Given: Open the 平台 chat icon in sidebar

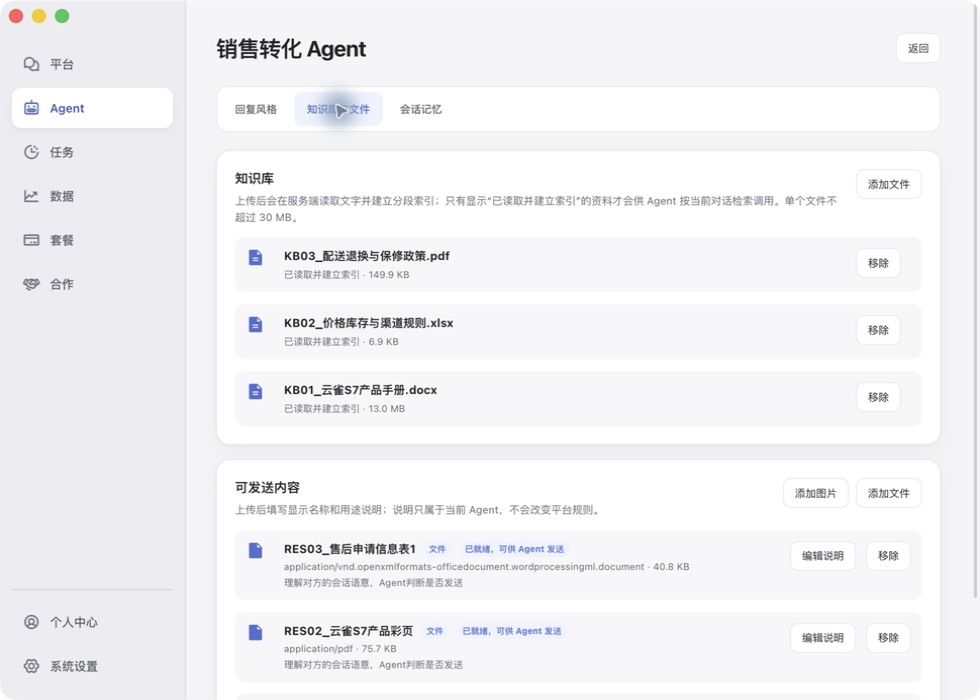Looking at the screenshot, I should (31, 64).
